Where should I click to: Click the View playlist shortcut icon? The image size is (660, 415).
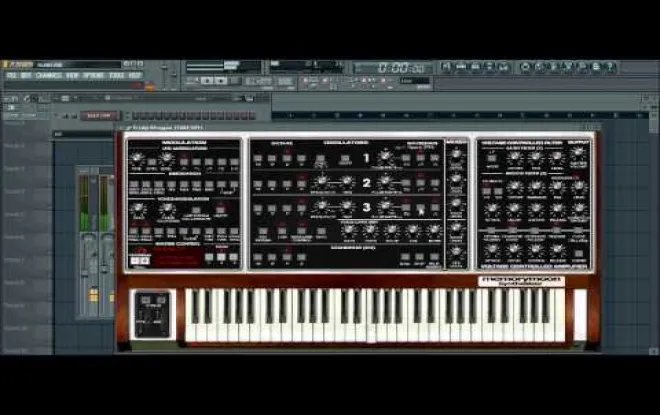click(x=446, y=67)
